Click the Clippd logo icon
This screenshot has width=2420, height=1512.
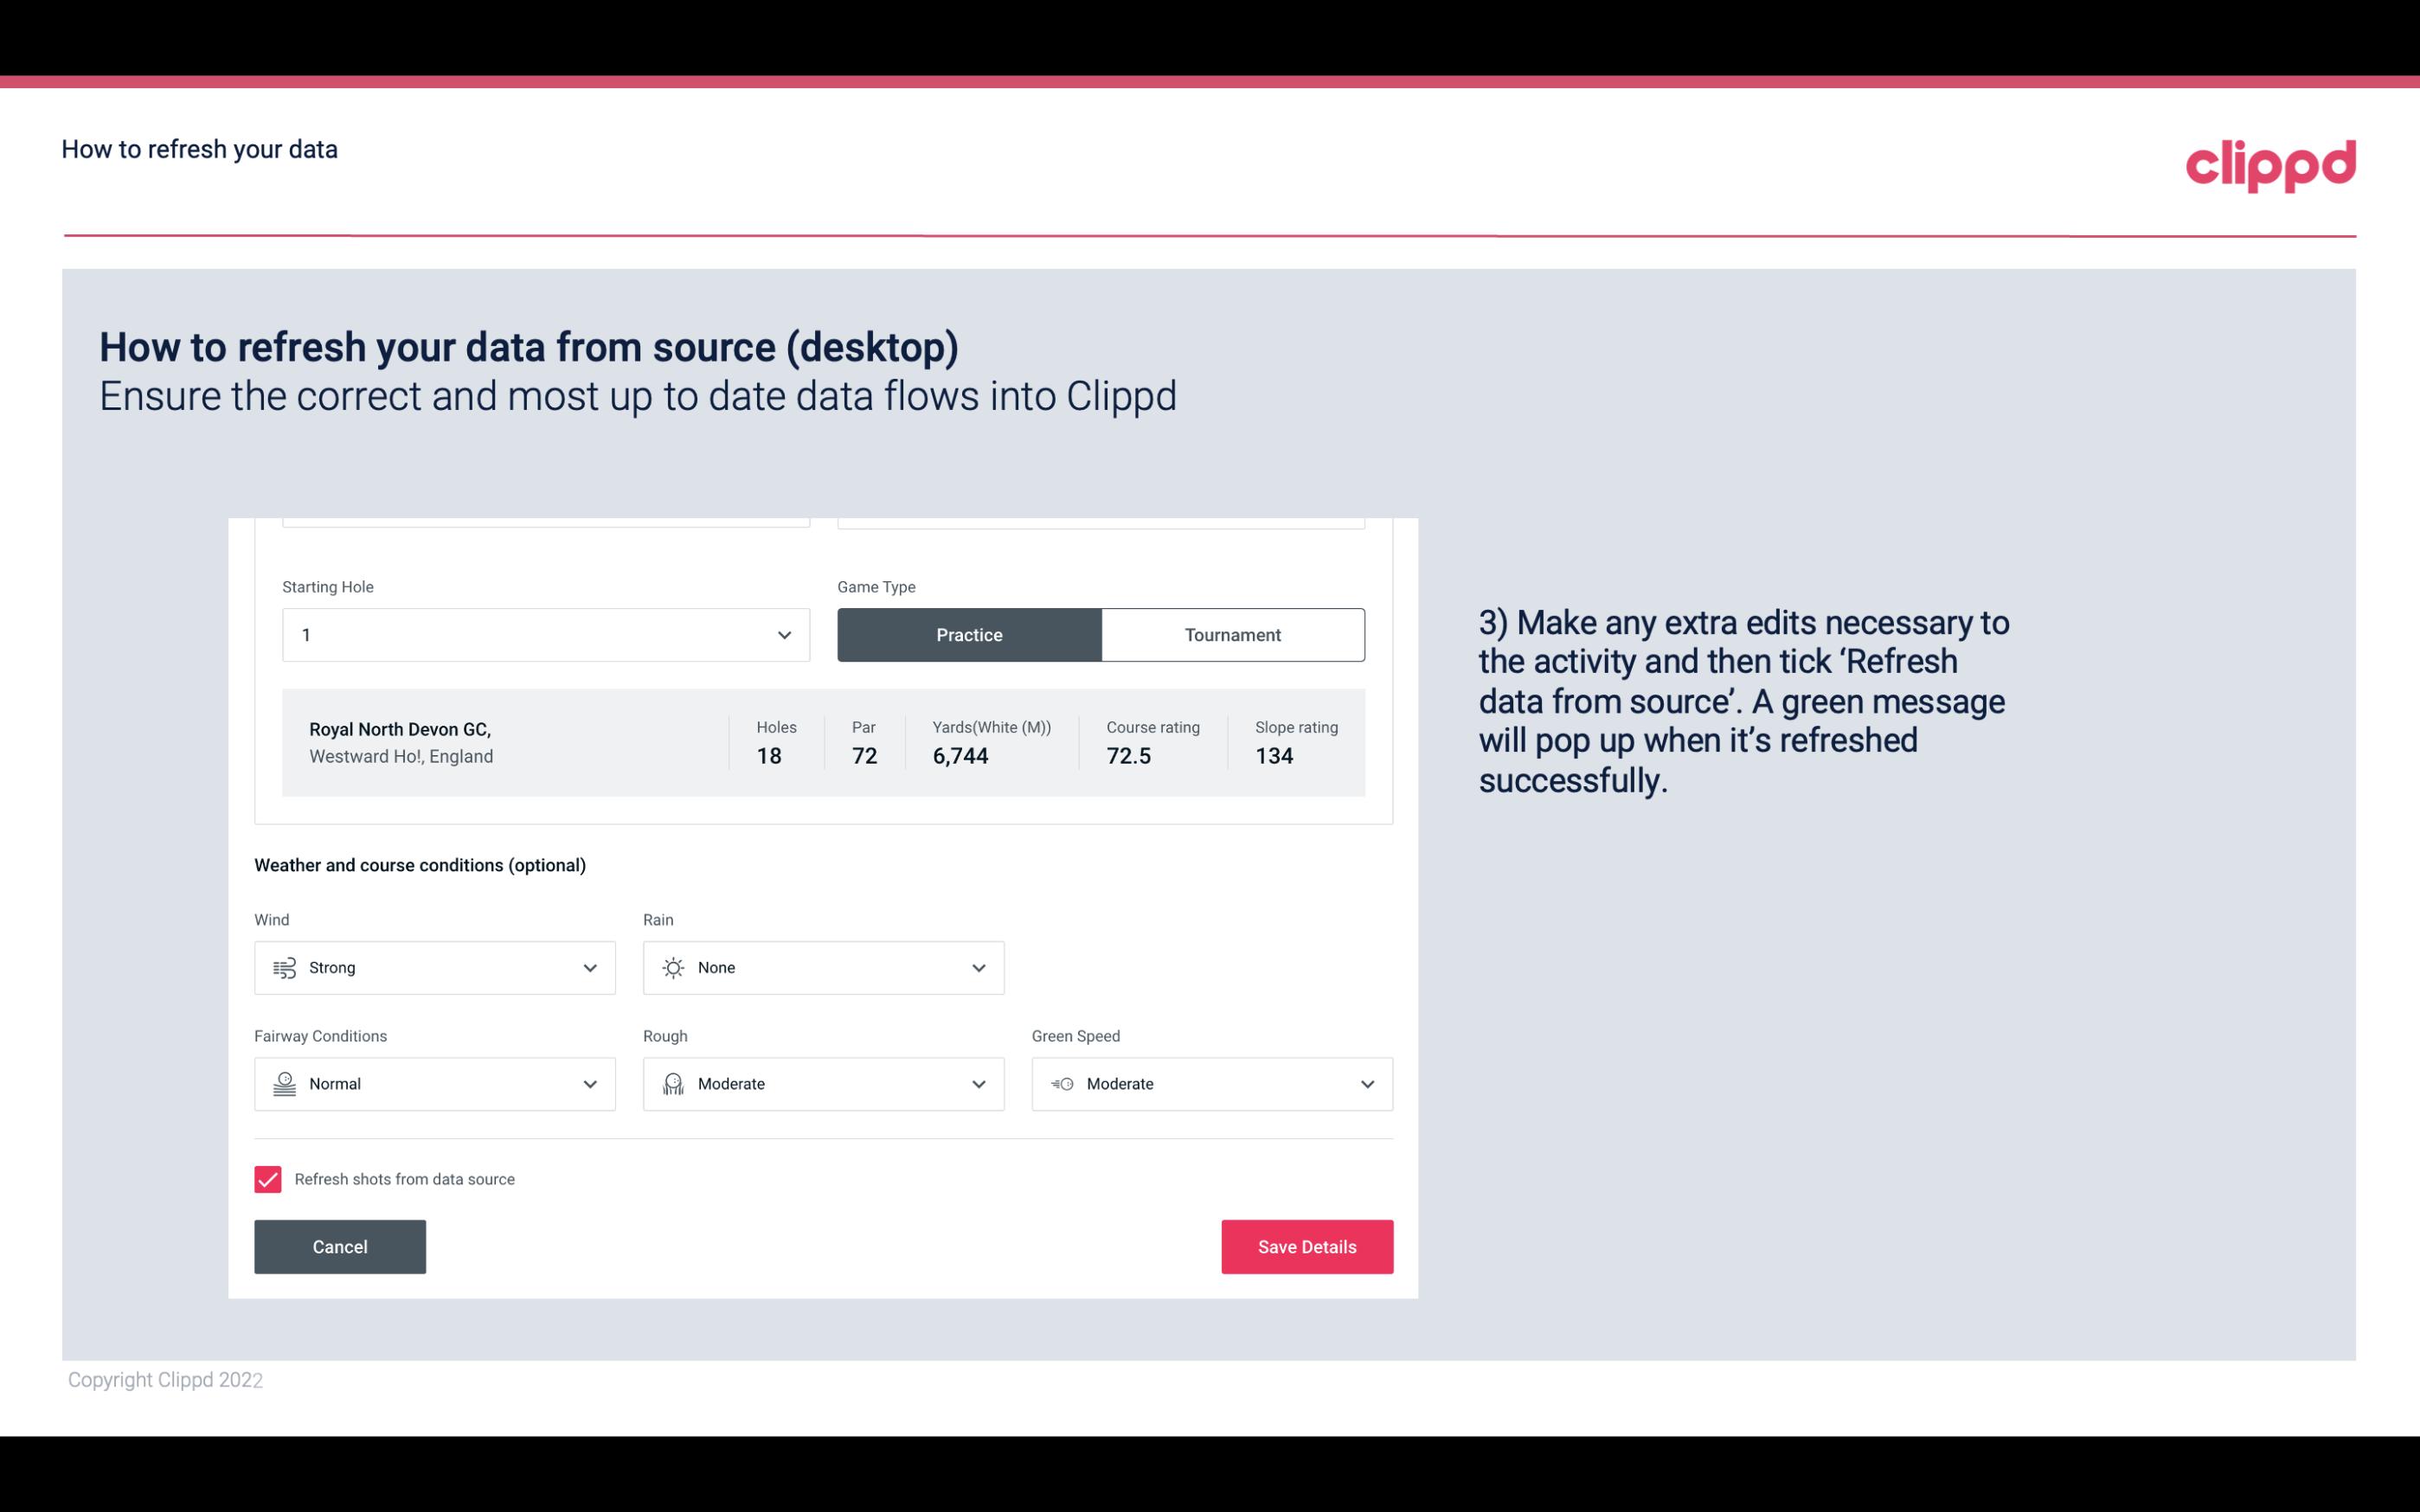[x=2270, y=162]
